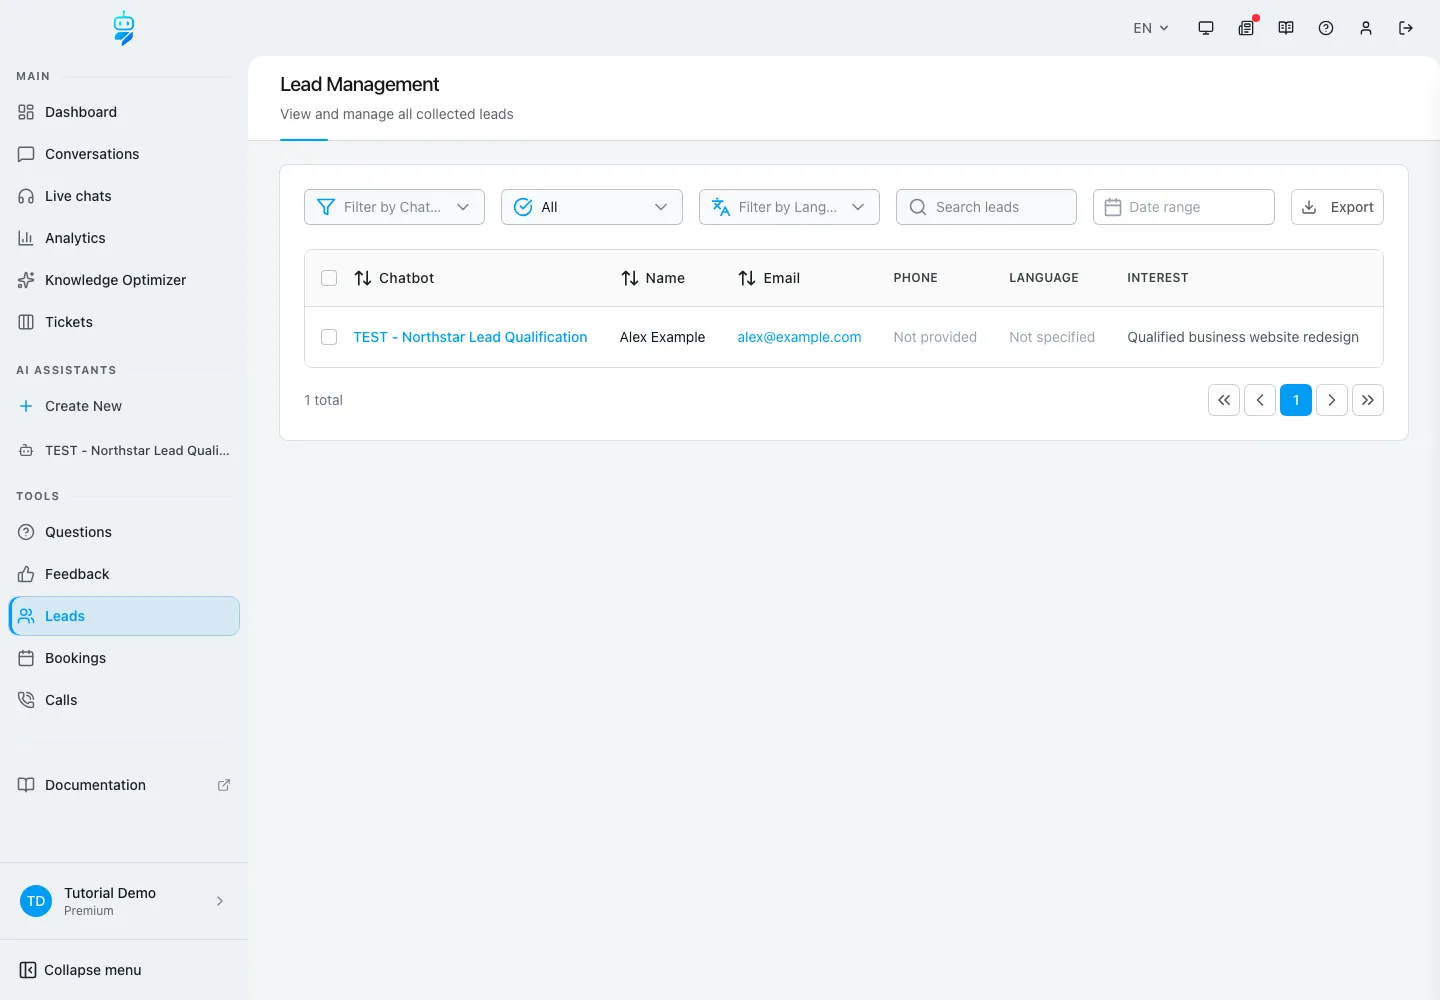This screenshot has width=1440, height=1000.
Task: Click the "Not specified" language cell
Action: [x=1052, y=337]
